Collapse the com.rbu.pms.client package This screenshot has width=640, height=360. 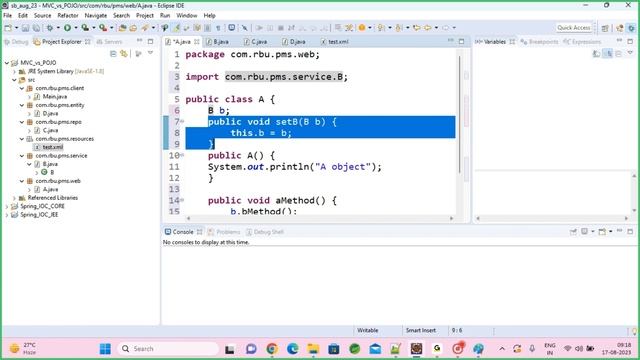22,88
